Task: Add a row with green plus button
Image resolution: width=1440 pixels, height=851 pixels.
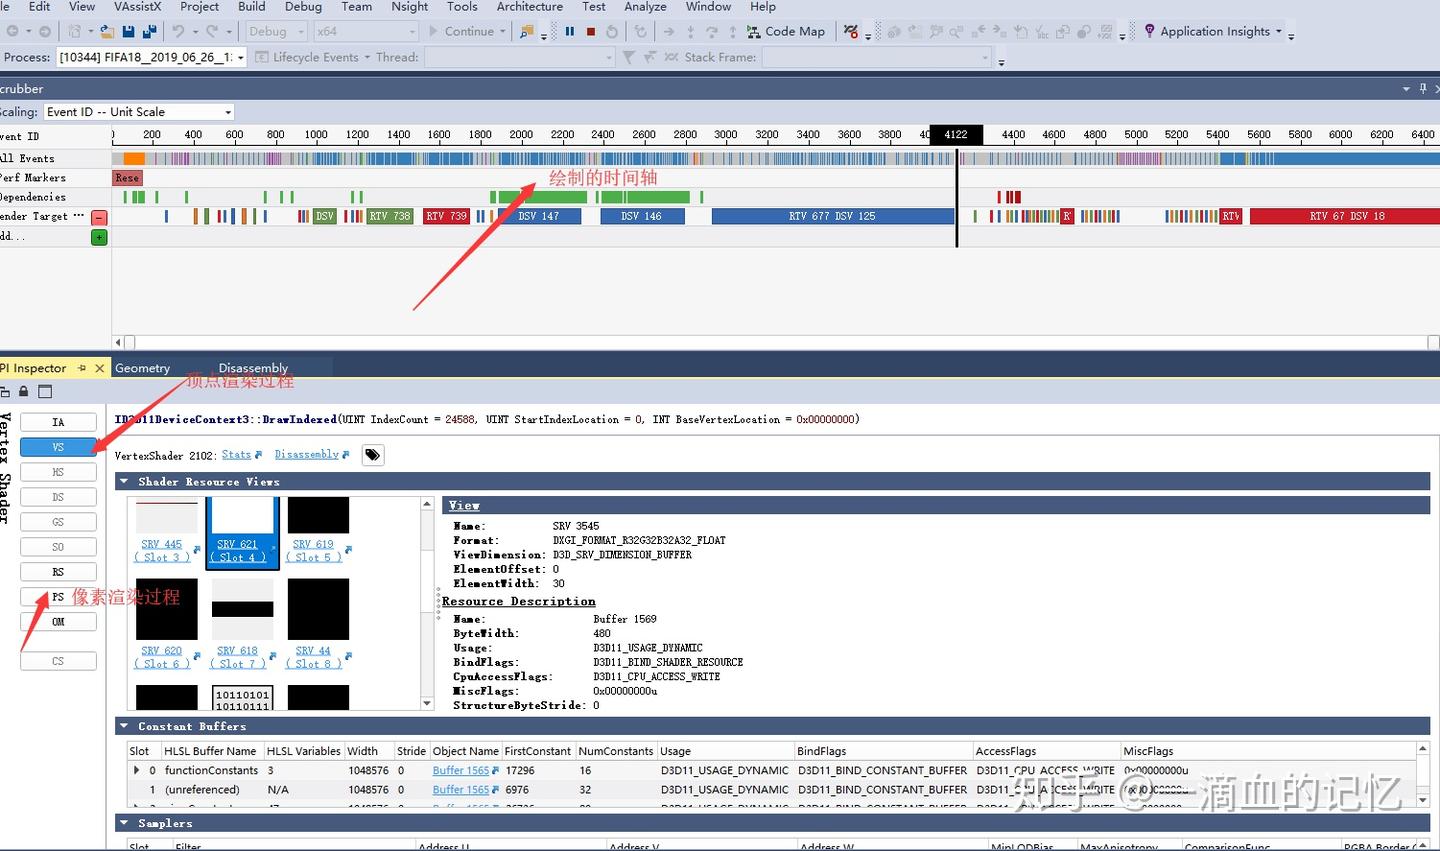Action: tap(99, 237)
